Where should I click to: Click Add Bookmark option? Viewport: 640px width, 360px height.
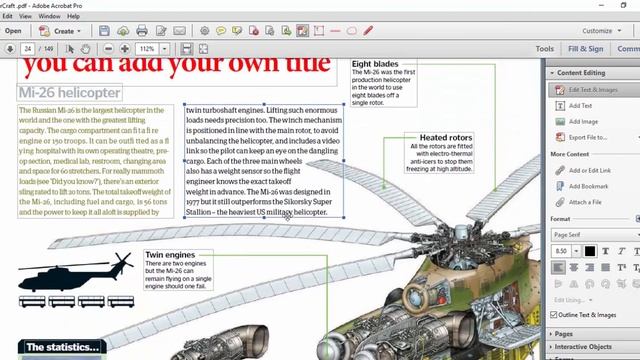(x=582, y=186)
